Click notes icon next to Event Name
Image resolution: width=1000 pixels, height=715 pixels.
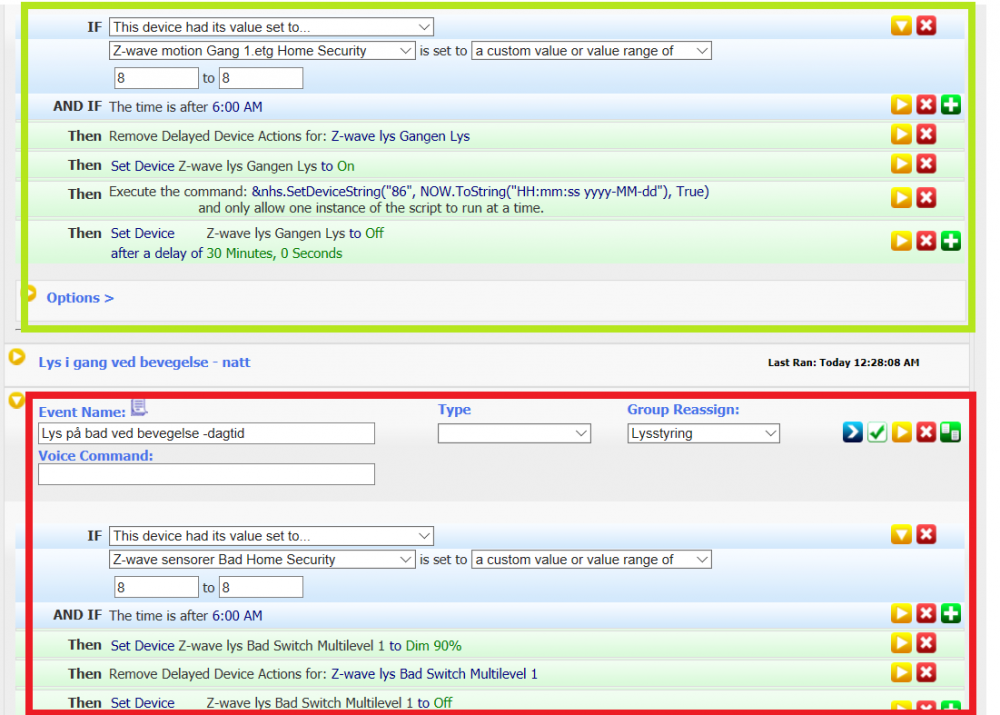click(x=139, y=407)
